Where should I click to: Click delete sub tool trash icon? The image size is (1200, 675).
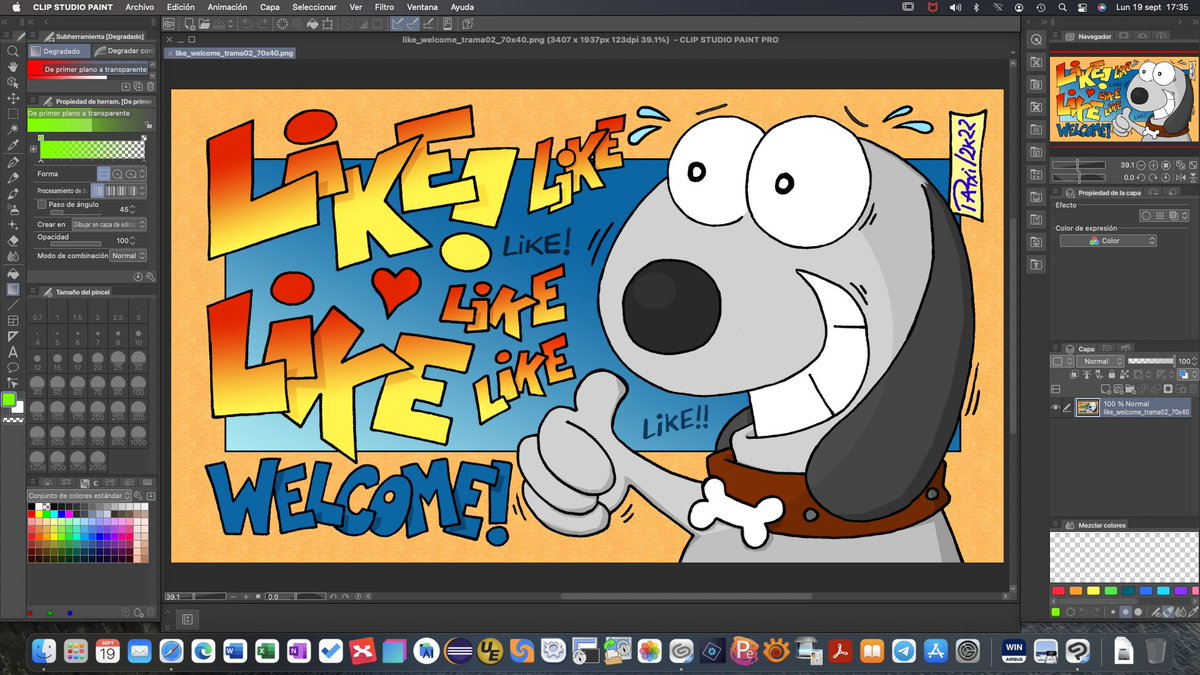click(x=151, y=86)
